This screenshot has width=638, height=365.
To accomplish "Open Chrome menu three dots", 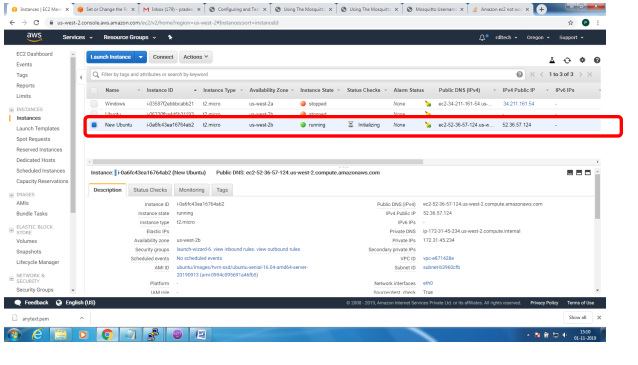I will (x=598, y=23).
